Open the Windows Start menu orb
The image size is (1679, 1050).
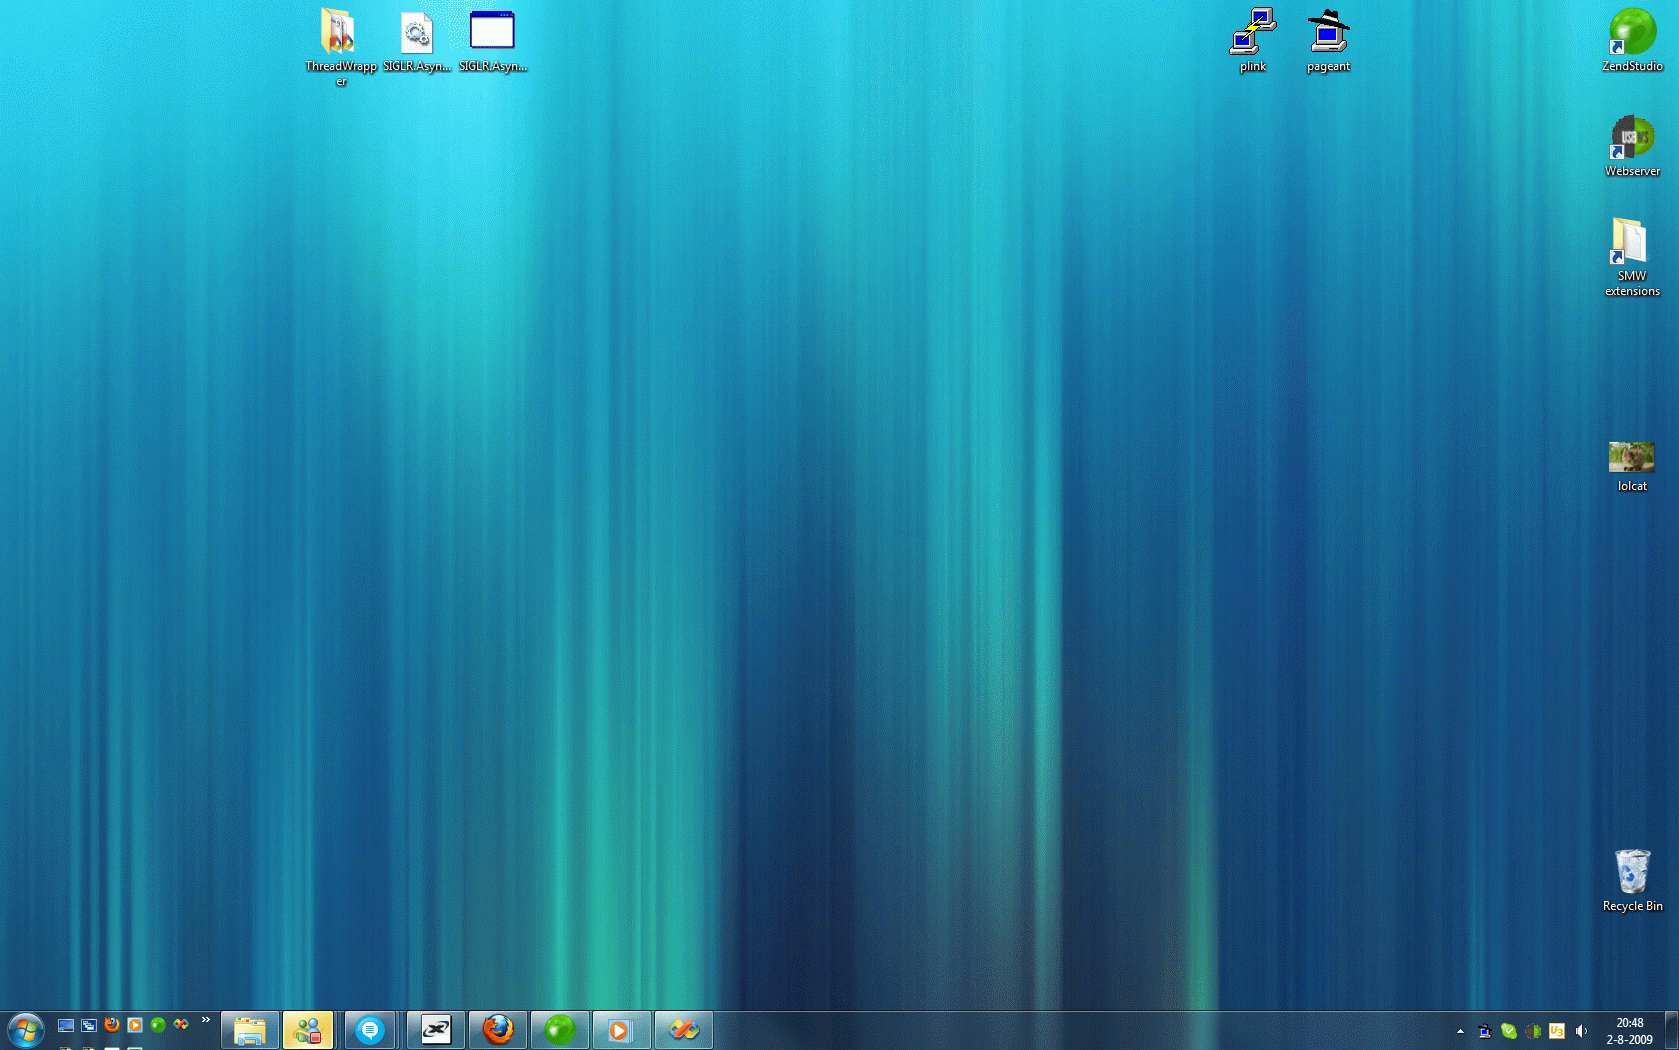pos(26,1030)
